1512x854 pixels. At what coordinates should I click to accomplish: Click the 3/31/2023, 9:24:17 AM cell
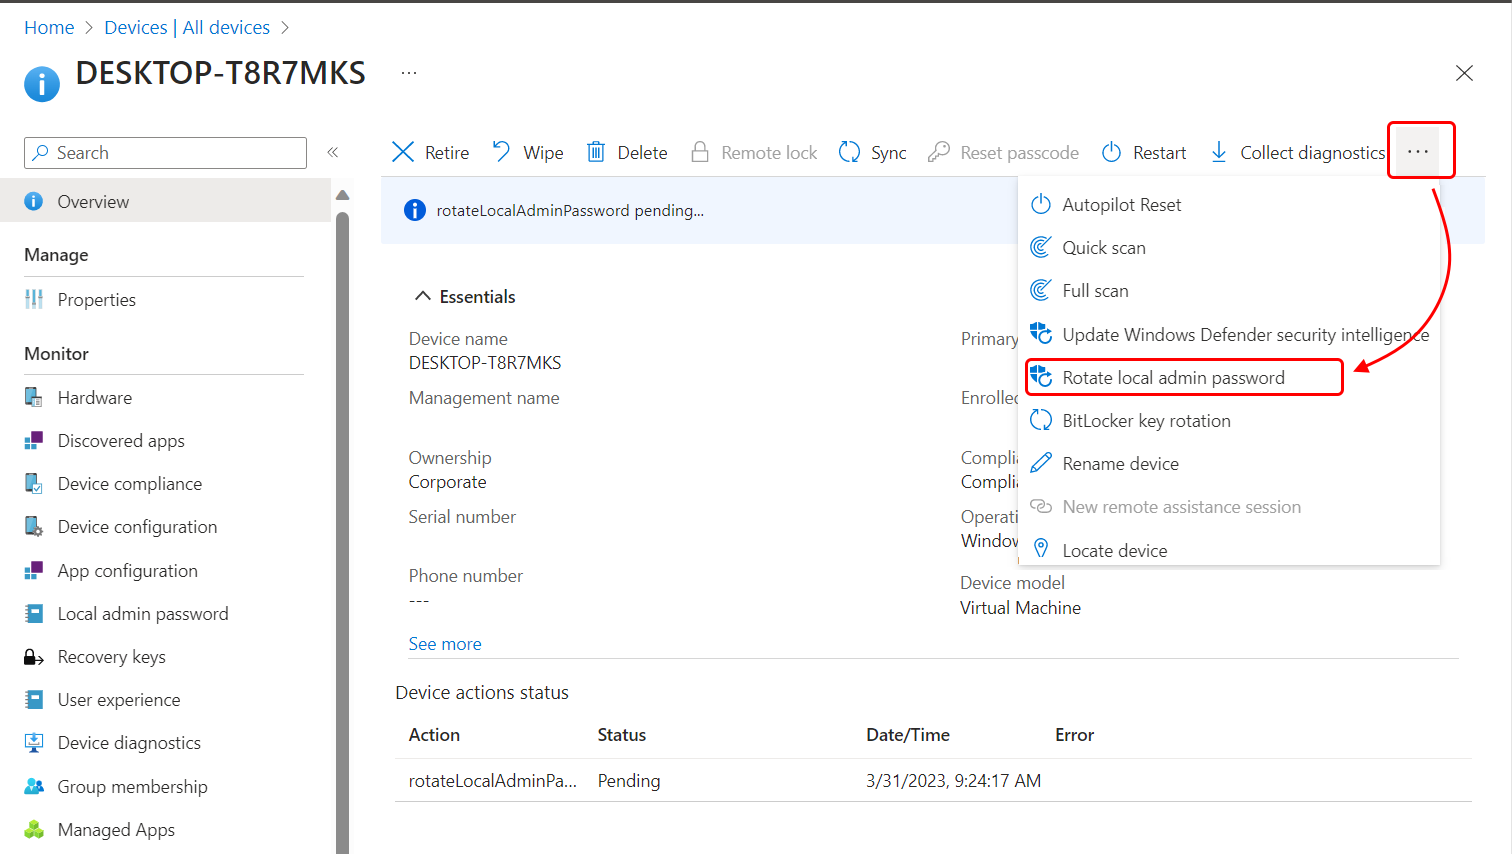point(953,780)
